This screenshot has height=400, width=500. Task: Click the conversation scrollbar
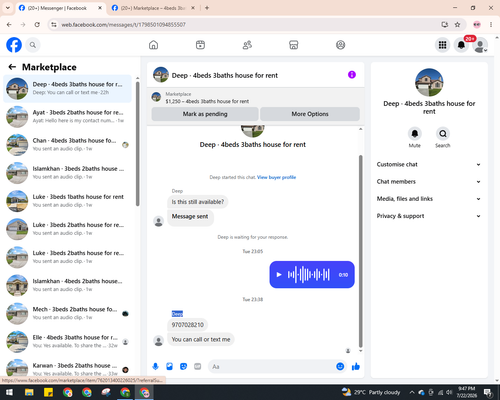point(360,252)
